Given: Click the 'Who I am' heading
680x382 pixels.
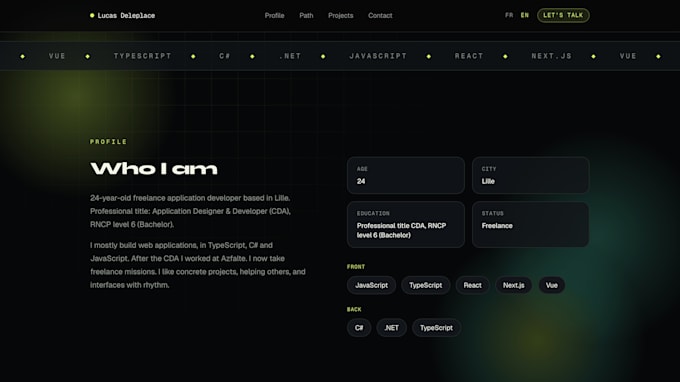Looking at the screenshot, I should pos(154,168).
